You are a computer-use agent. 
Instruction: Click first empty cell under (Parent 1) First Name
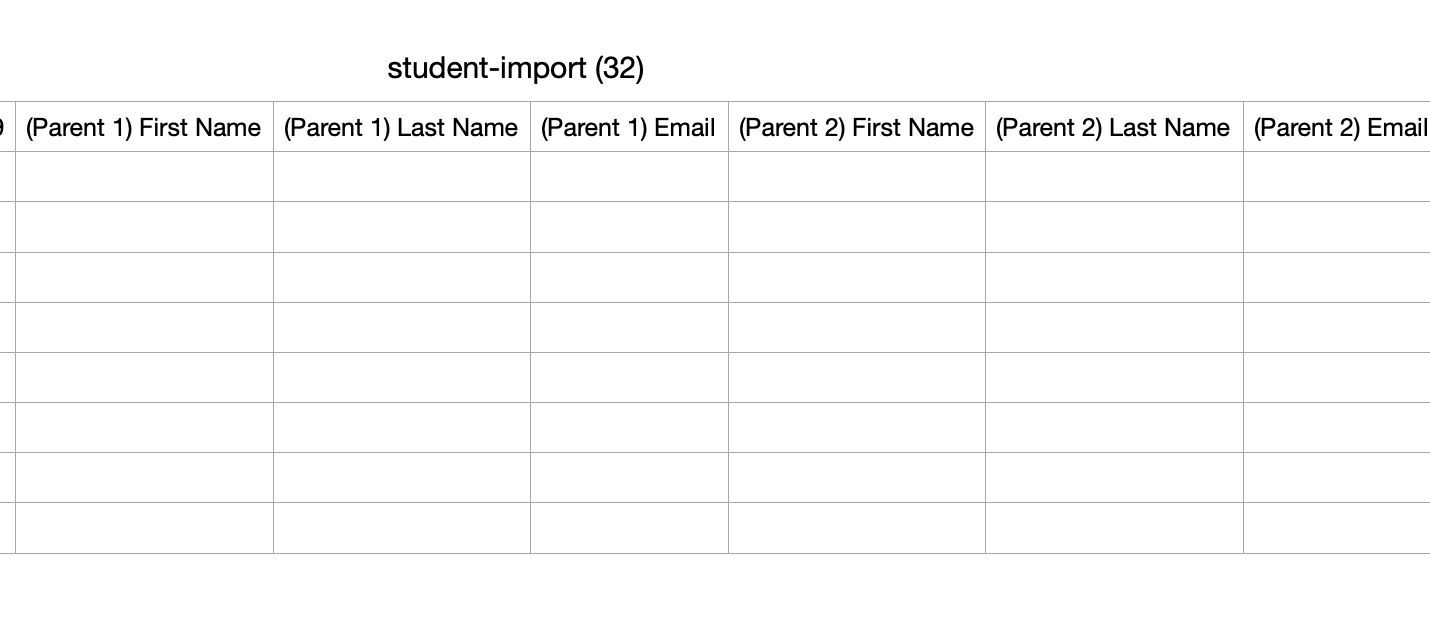pos(144,177)
